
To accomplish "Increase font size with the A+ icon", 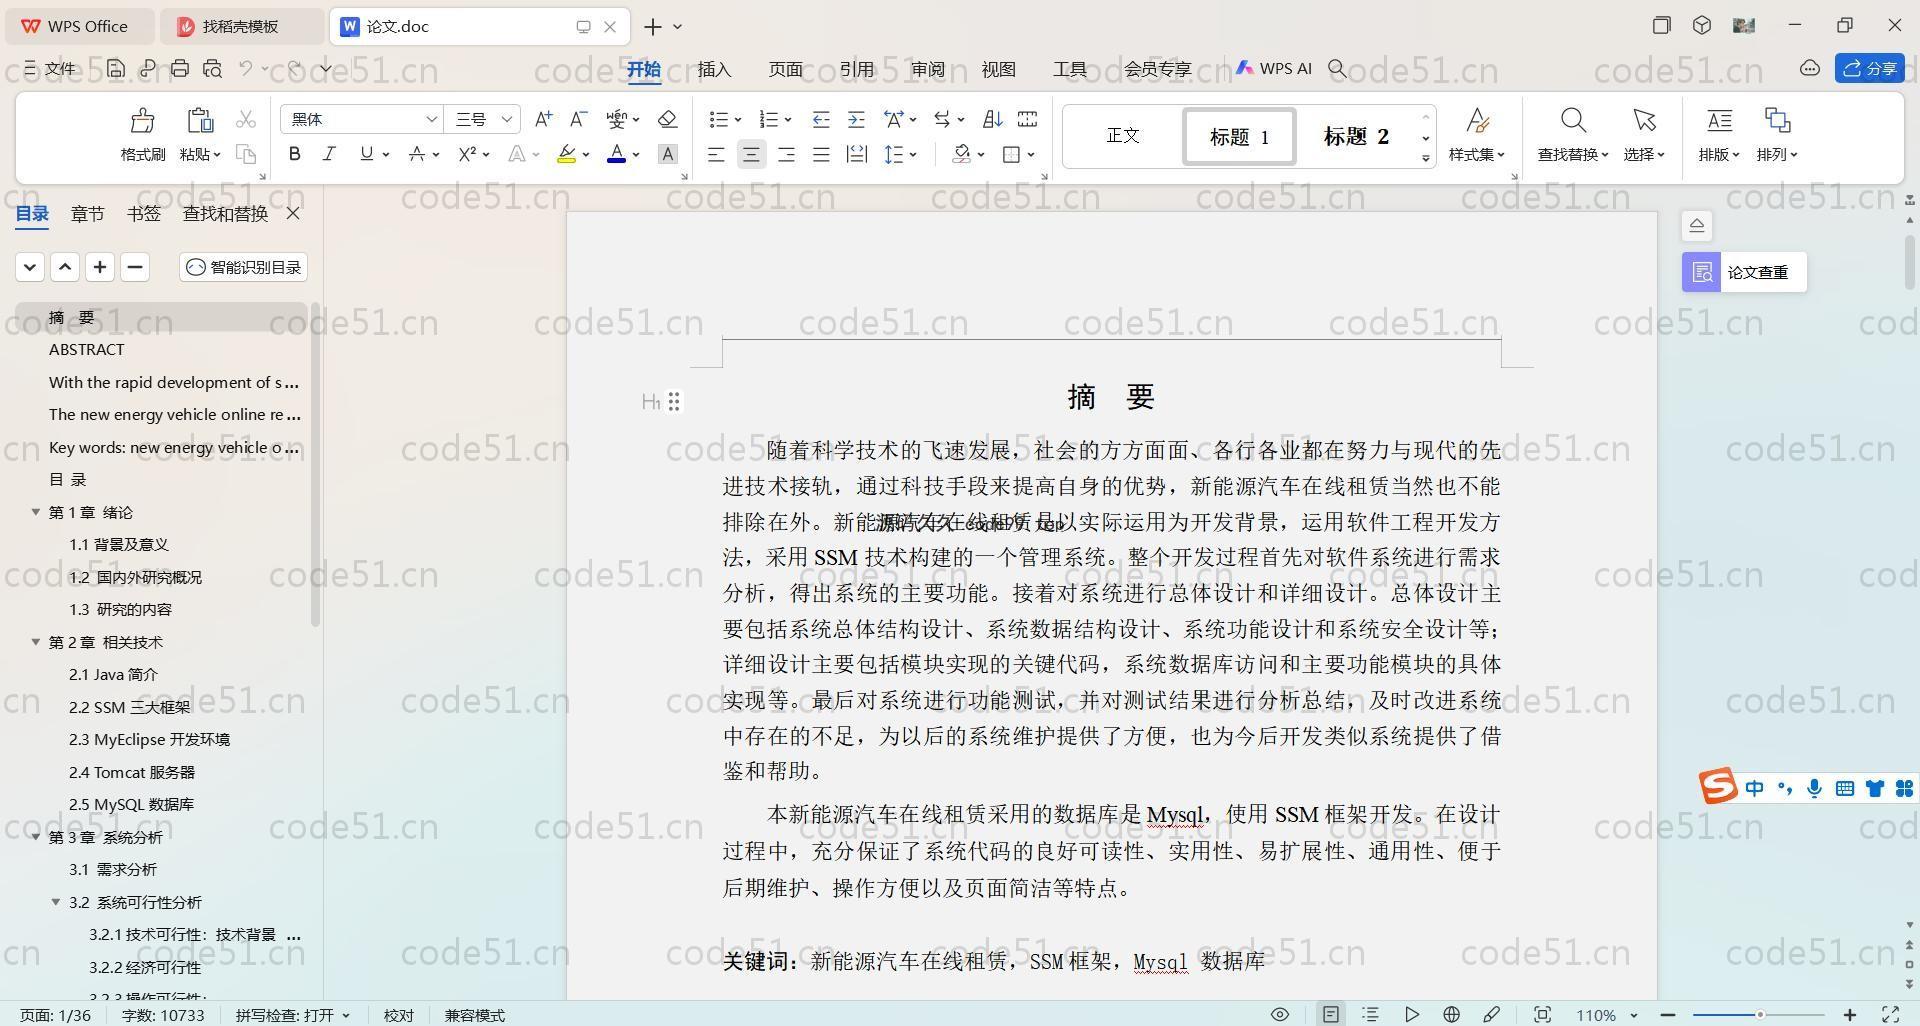I will (x=543, y=119).
